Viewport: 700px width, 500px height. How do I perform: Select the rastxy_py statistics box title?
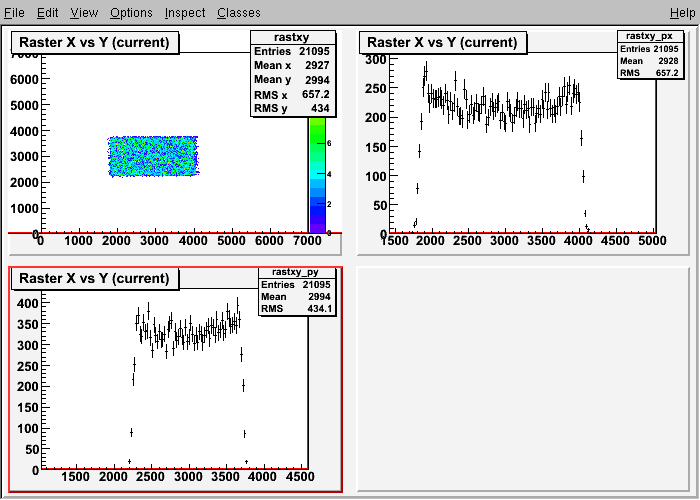[x=296, y=272]
